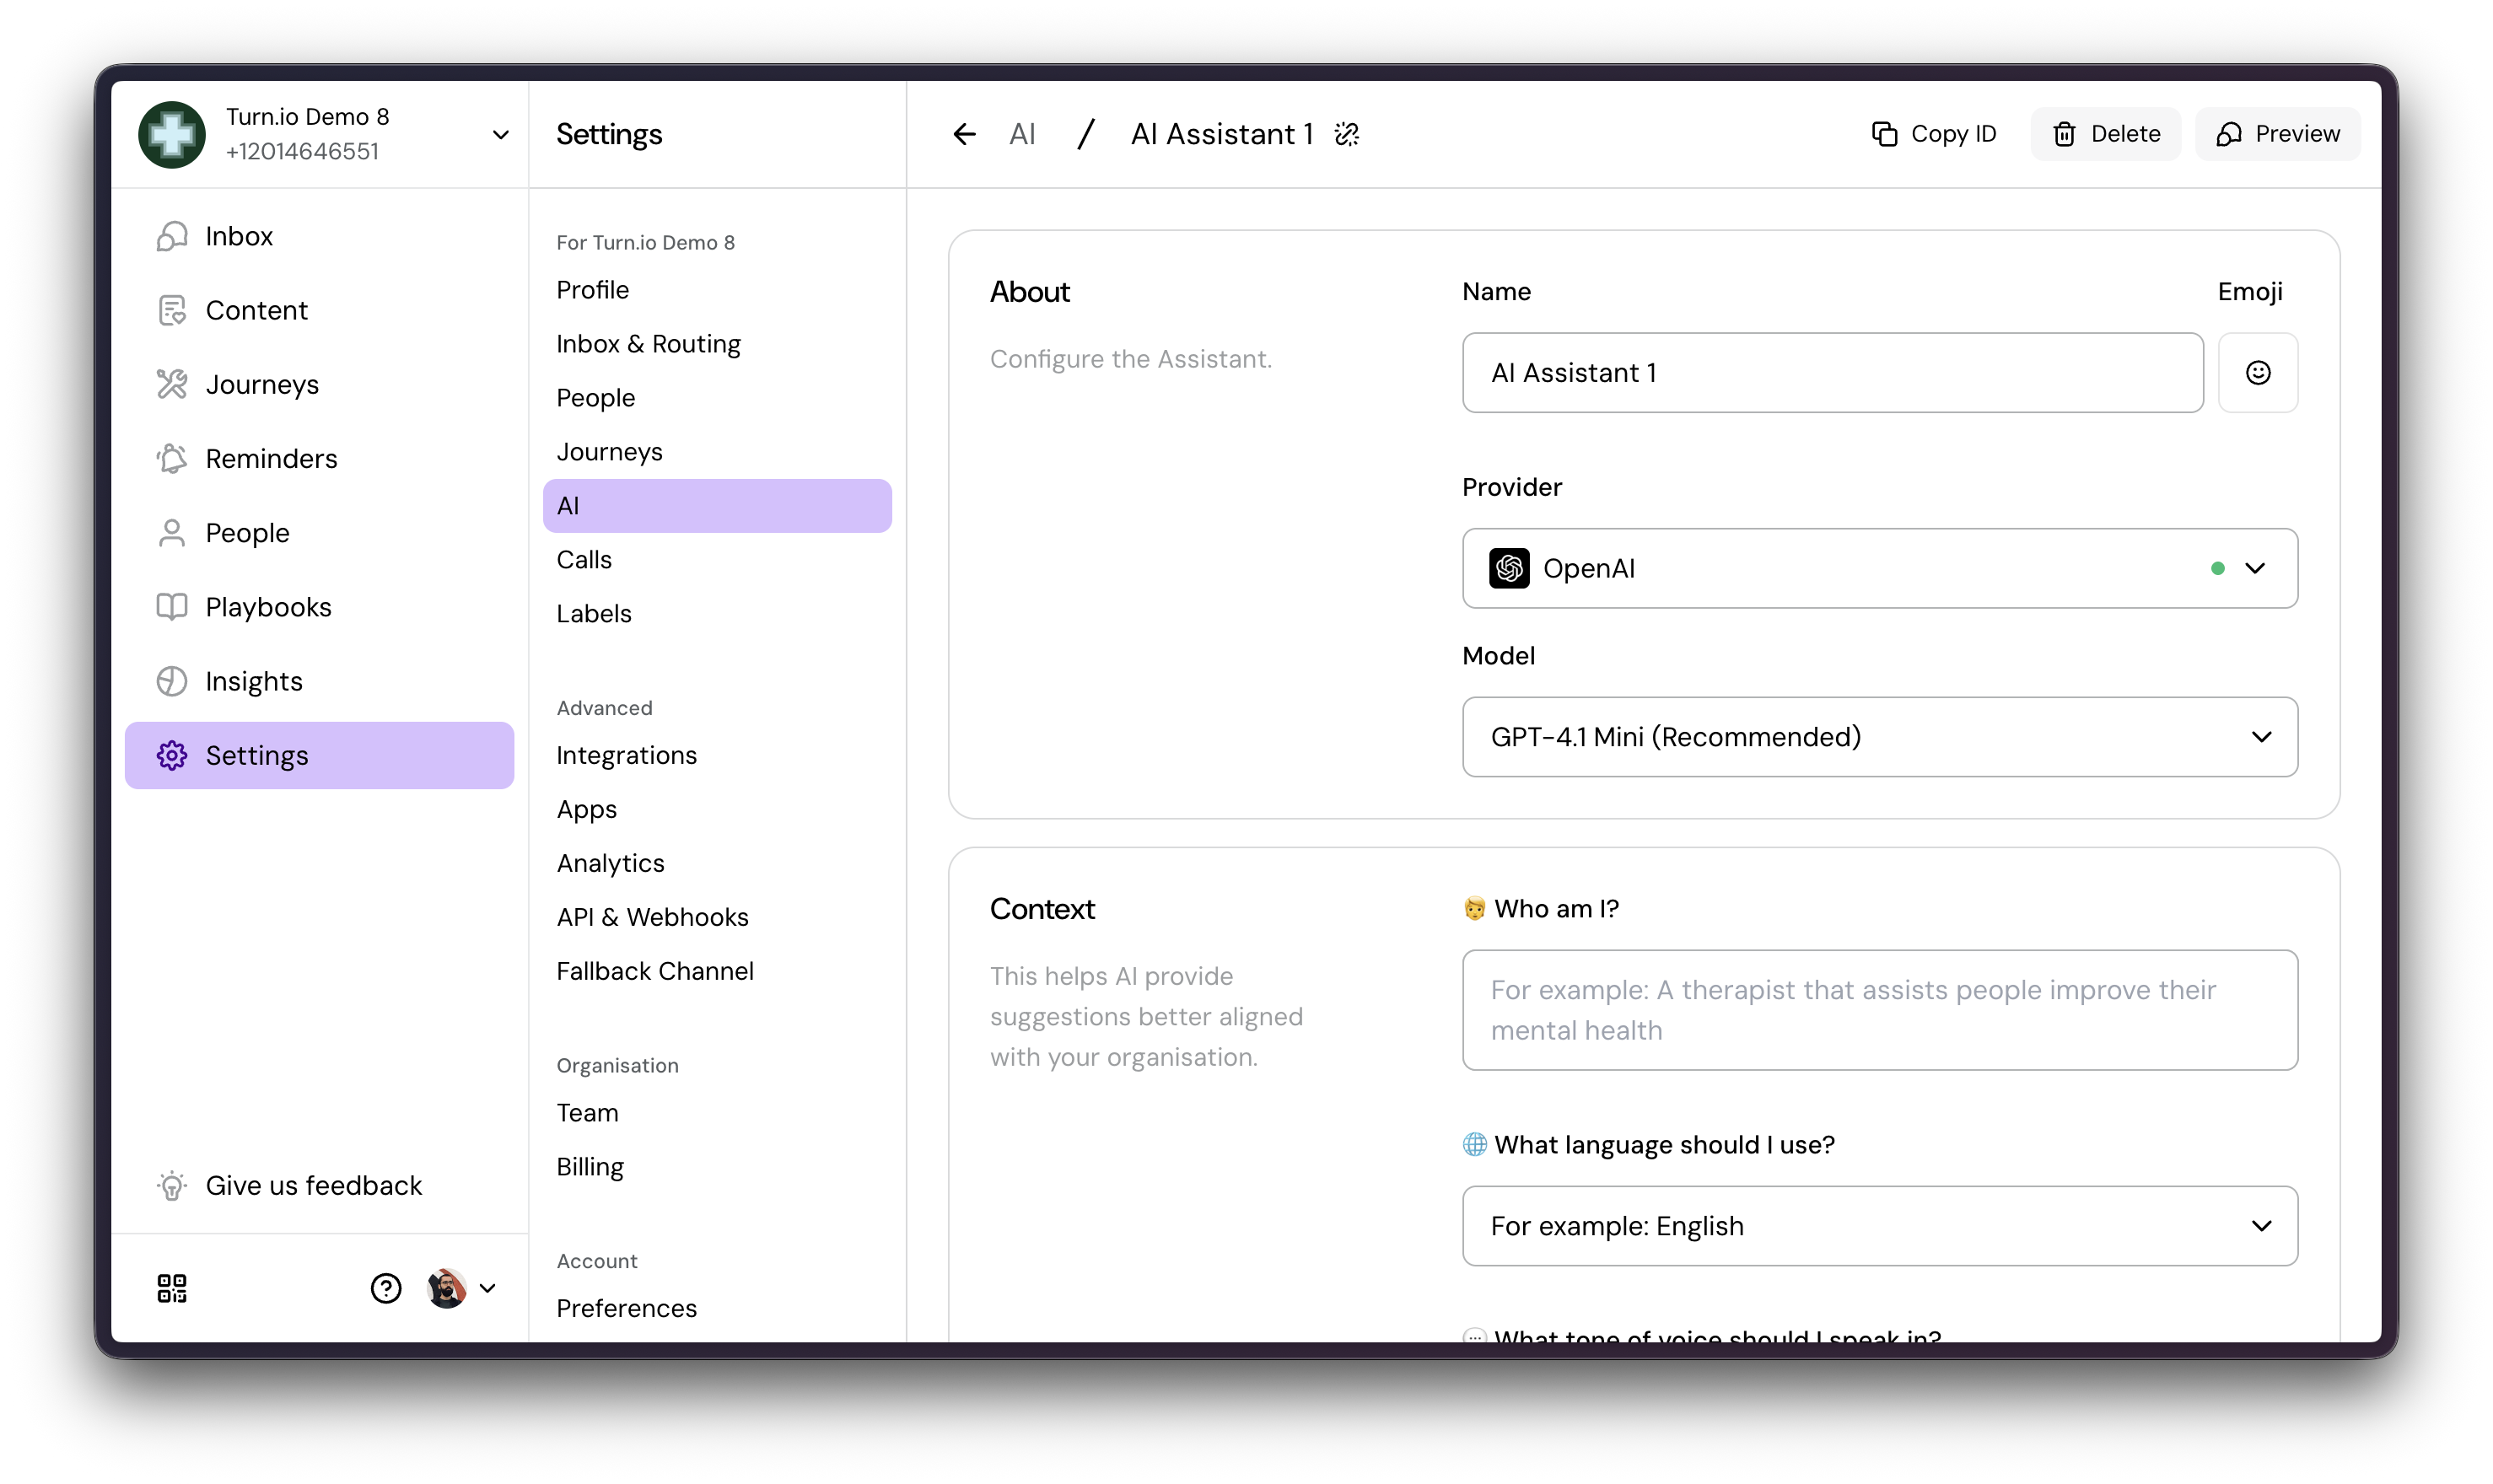Click the Delete button
This screenshot has width=2493, height=1484.
tap(2105, 134)
